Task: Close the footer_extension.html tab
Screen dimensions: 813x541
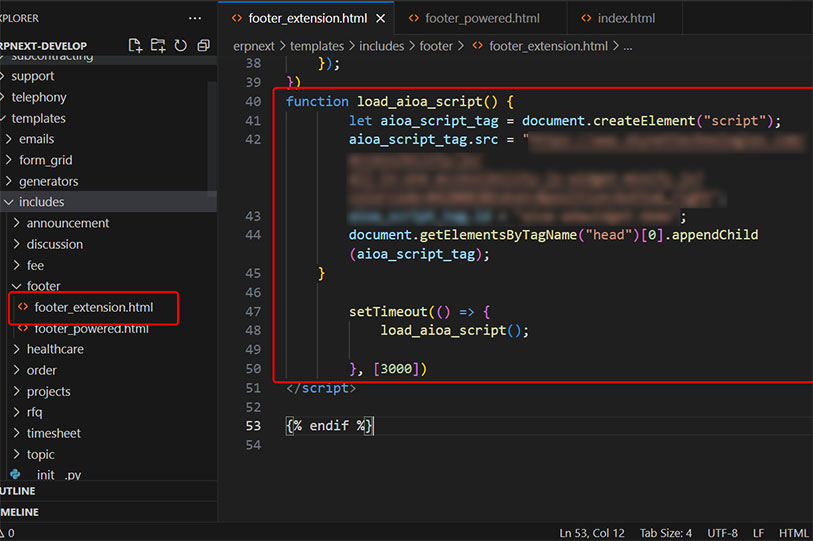Action: point(381,18)
